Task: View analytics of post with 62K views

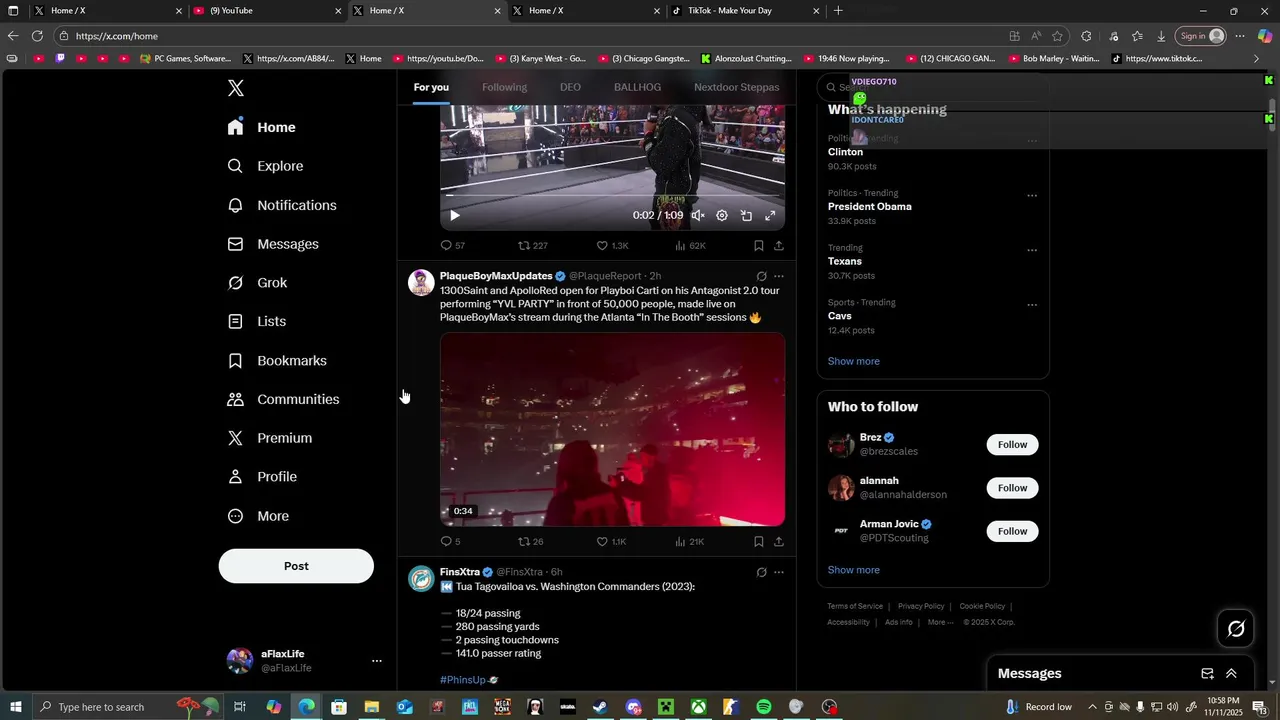Action: (690, 245)
